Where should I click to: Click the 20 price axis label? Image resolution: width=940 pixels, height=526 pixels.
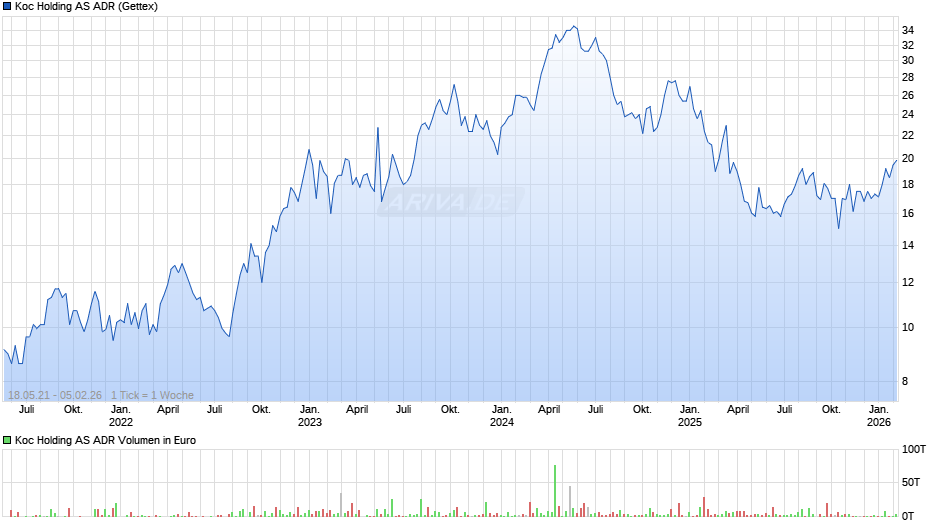tap(908, 158)
